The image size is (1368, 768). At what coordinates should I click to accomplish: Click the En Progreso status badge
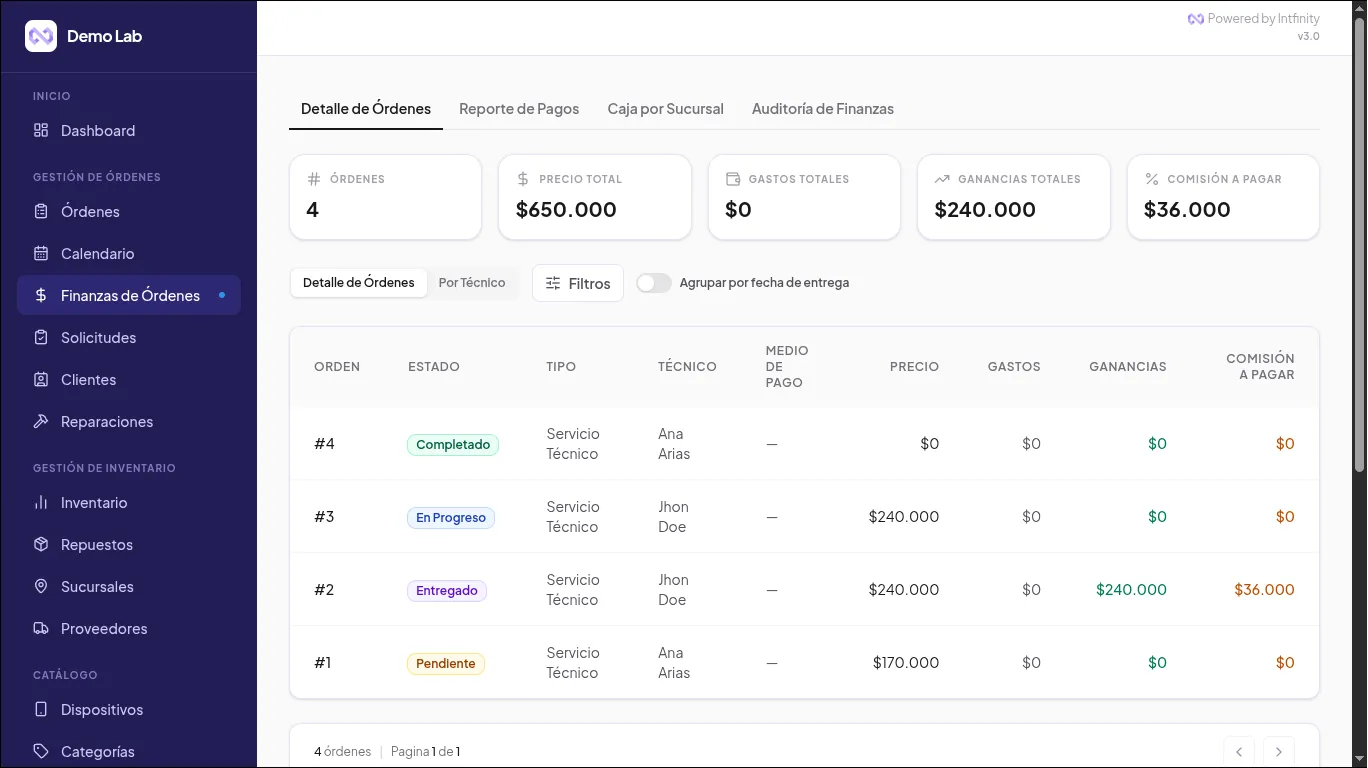451,518
